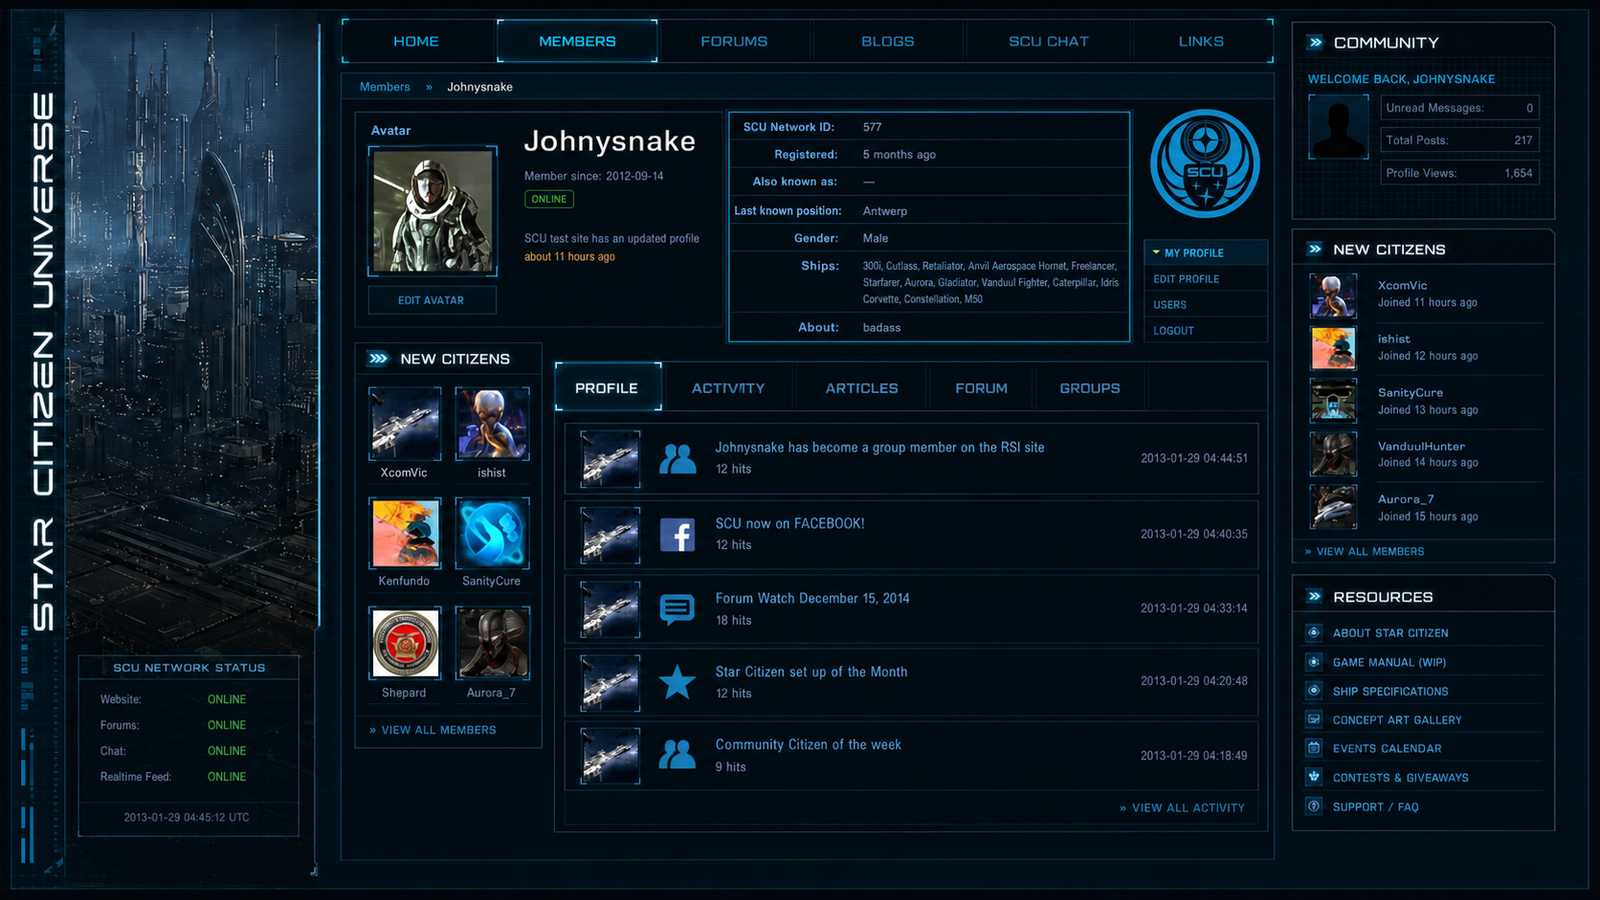Click chat bubble icon beside Forum Watch
The width and height of the screenshot is (1600, 900).
tap(677, 608)
